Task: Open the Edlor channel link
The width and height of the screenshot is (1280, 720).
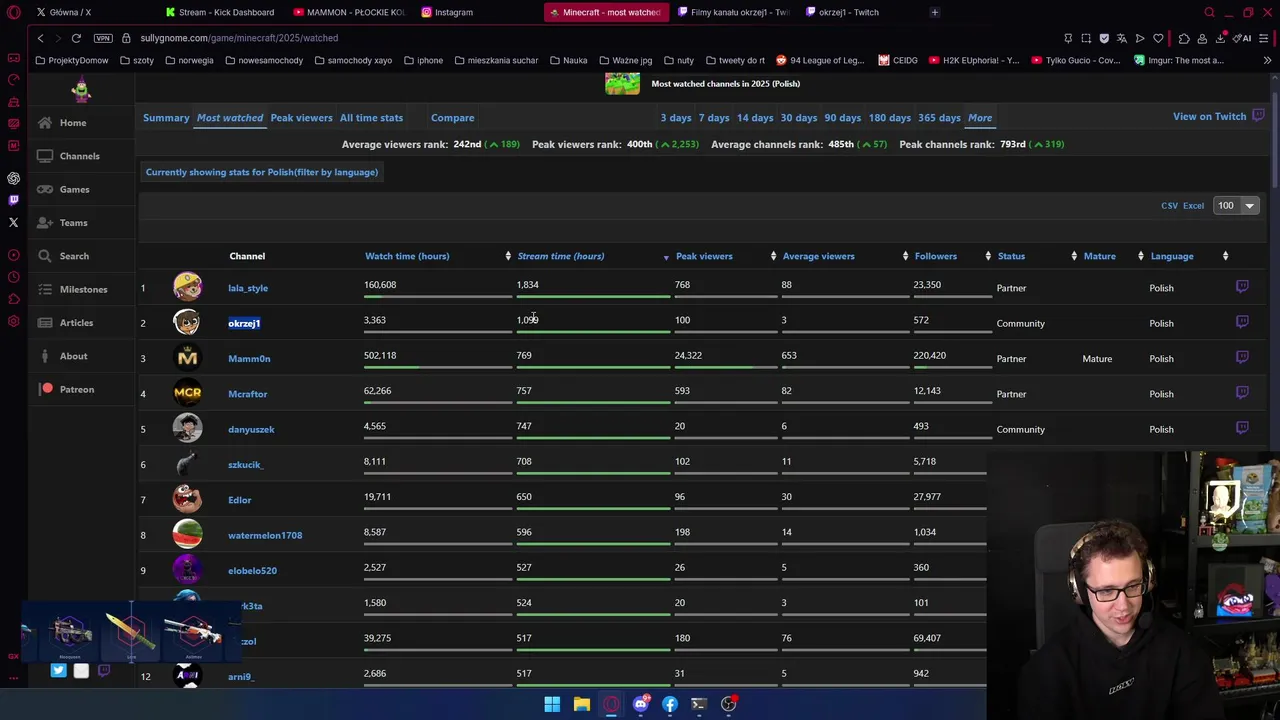Action: [240, 500]
